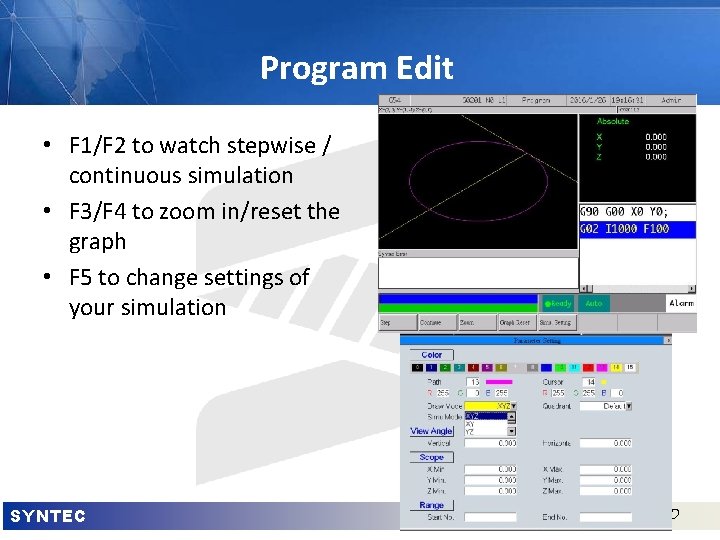Click the Step function key button

[x=398, y=322]
